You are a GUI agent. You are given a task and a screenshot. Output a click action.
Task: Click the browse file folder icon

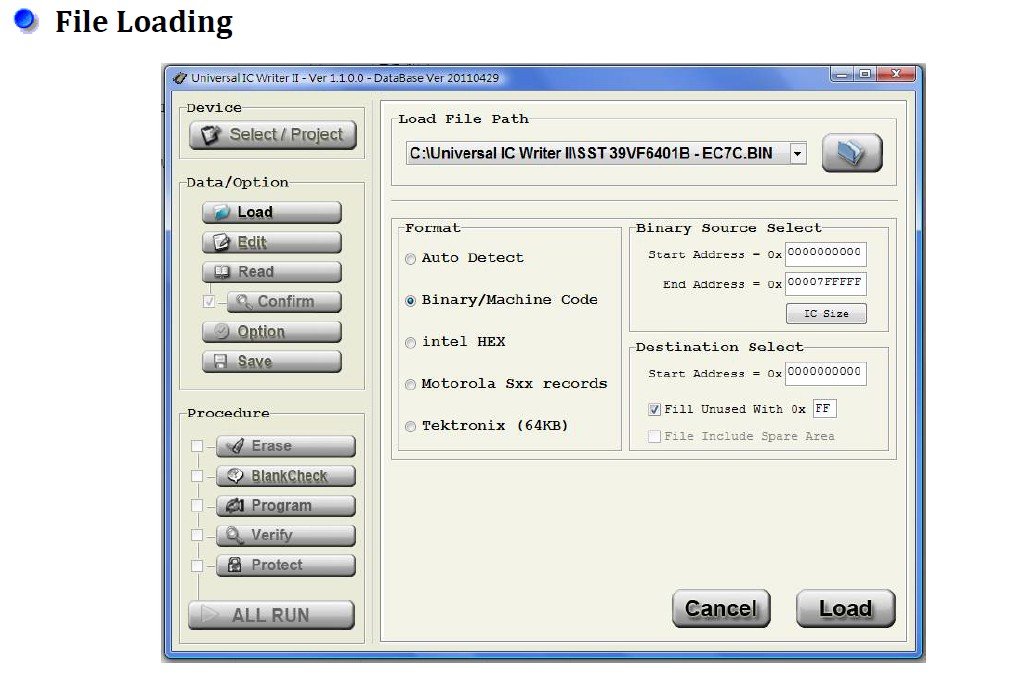(852, 153)
